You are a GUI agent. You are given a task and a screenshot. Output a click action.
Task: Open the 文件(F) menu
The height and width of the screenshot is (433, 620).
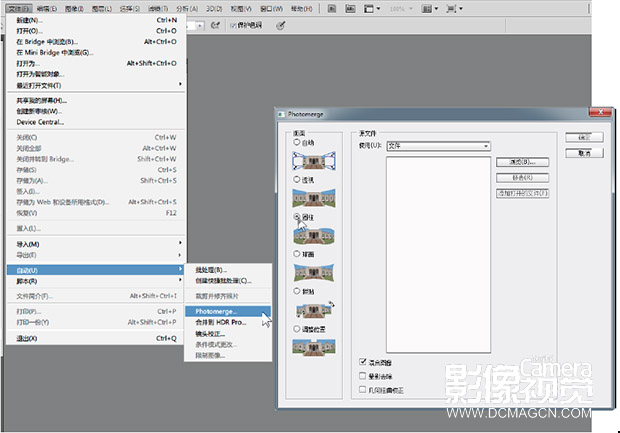tap(19, 9)
